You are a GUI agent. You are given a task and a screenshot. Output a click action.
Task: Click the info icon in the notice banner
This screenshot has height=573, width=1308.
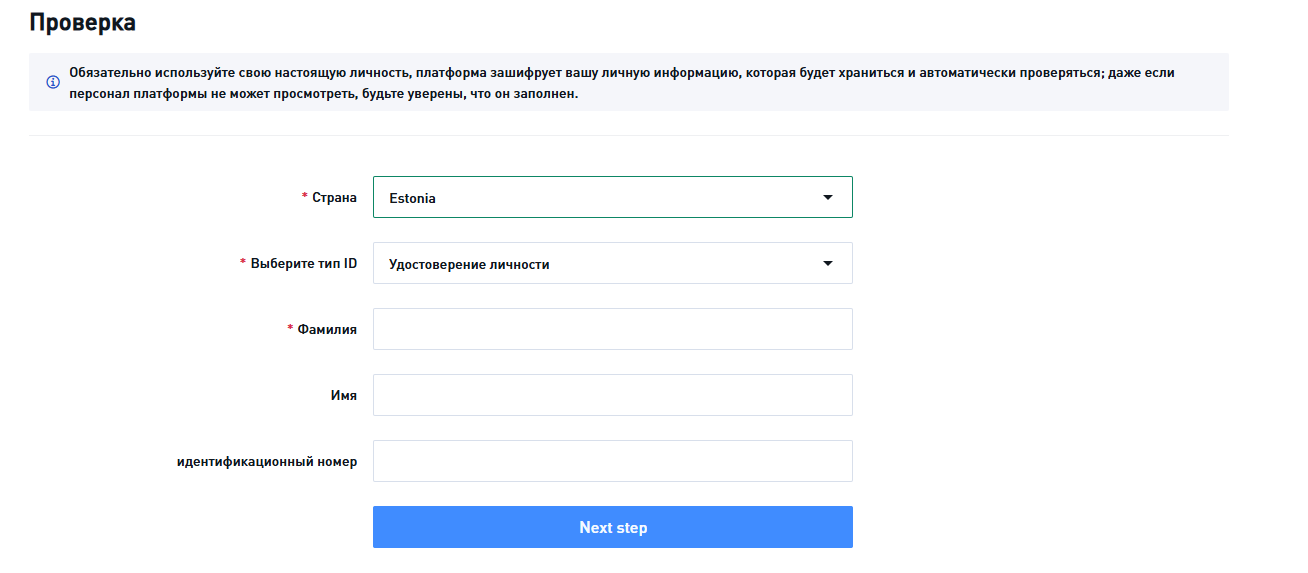coord(53,82)
